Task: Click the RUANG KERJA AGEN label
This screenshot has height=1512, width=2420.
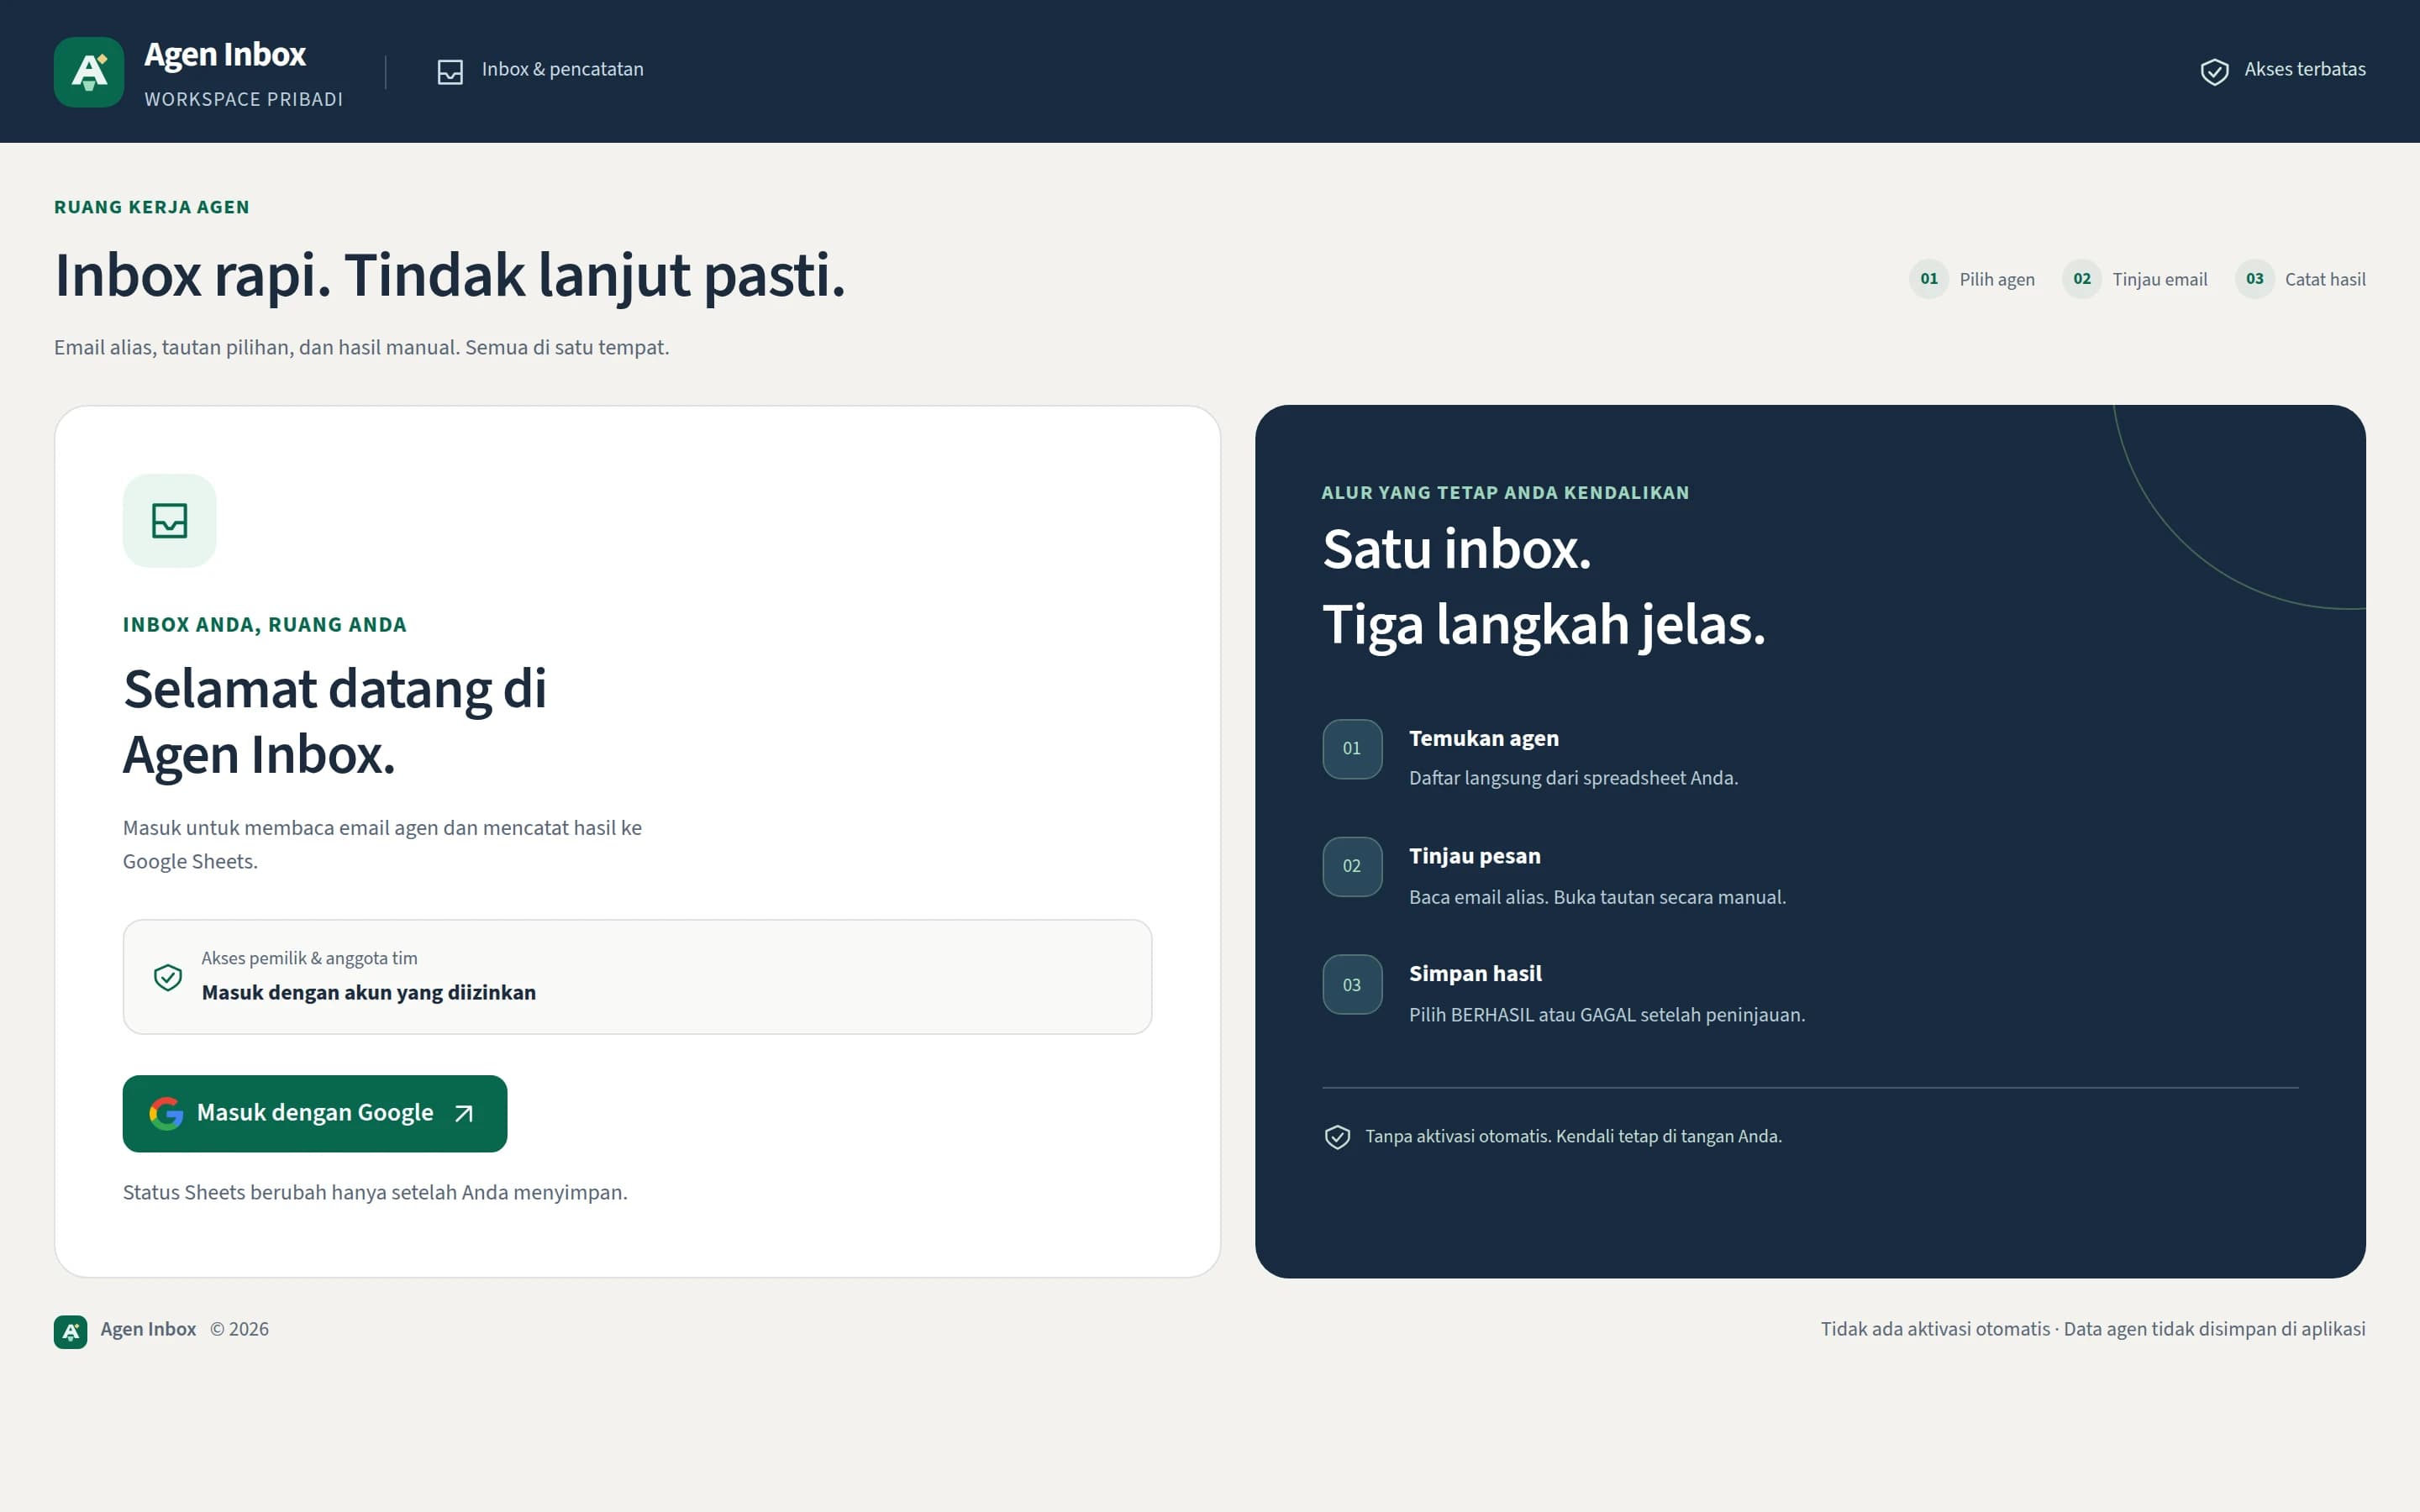Action: point(152,208)
